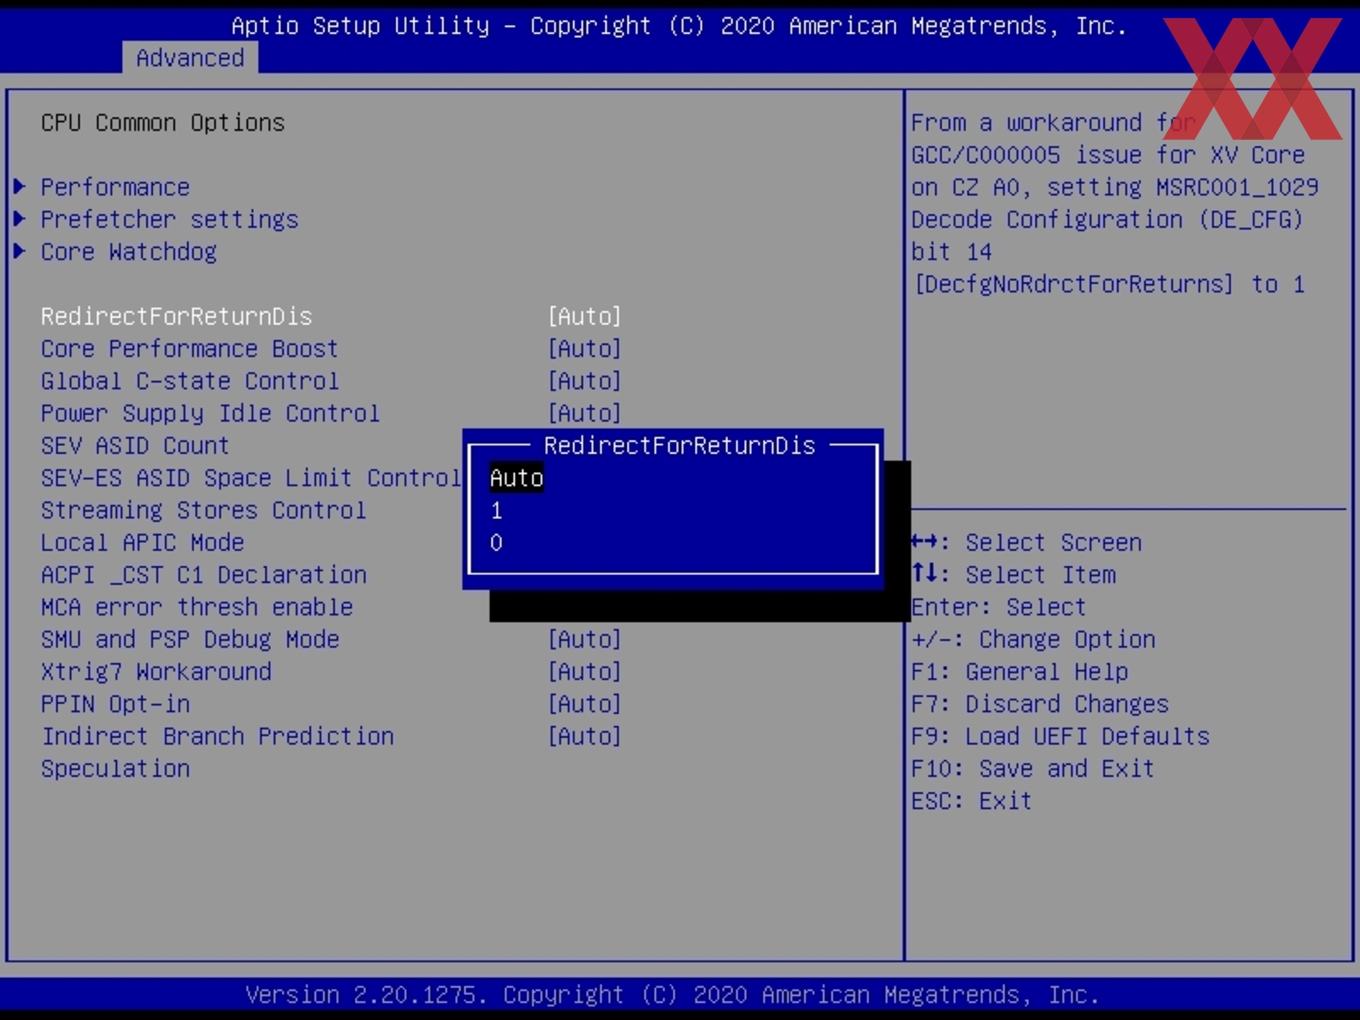Expand the Performance submenu arrow
The width and height of the screenshot is (1360, 1020).
pos(19,187)
